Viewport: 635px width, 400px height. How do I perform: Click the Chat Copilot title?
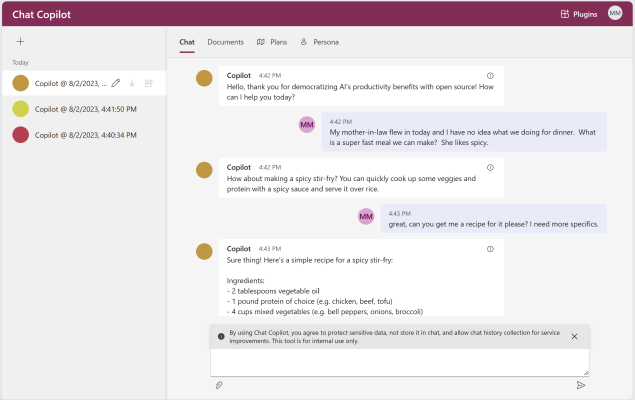pyautogui.click(x=41, y=14)
